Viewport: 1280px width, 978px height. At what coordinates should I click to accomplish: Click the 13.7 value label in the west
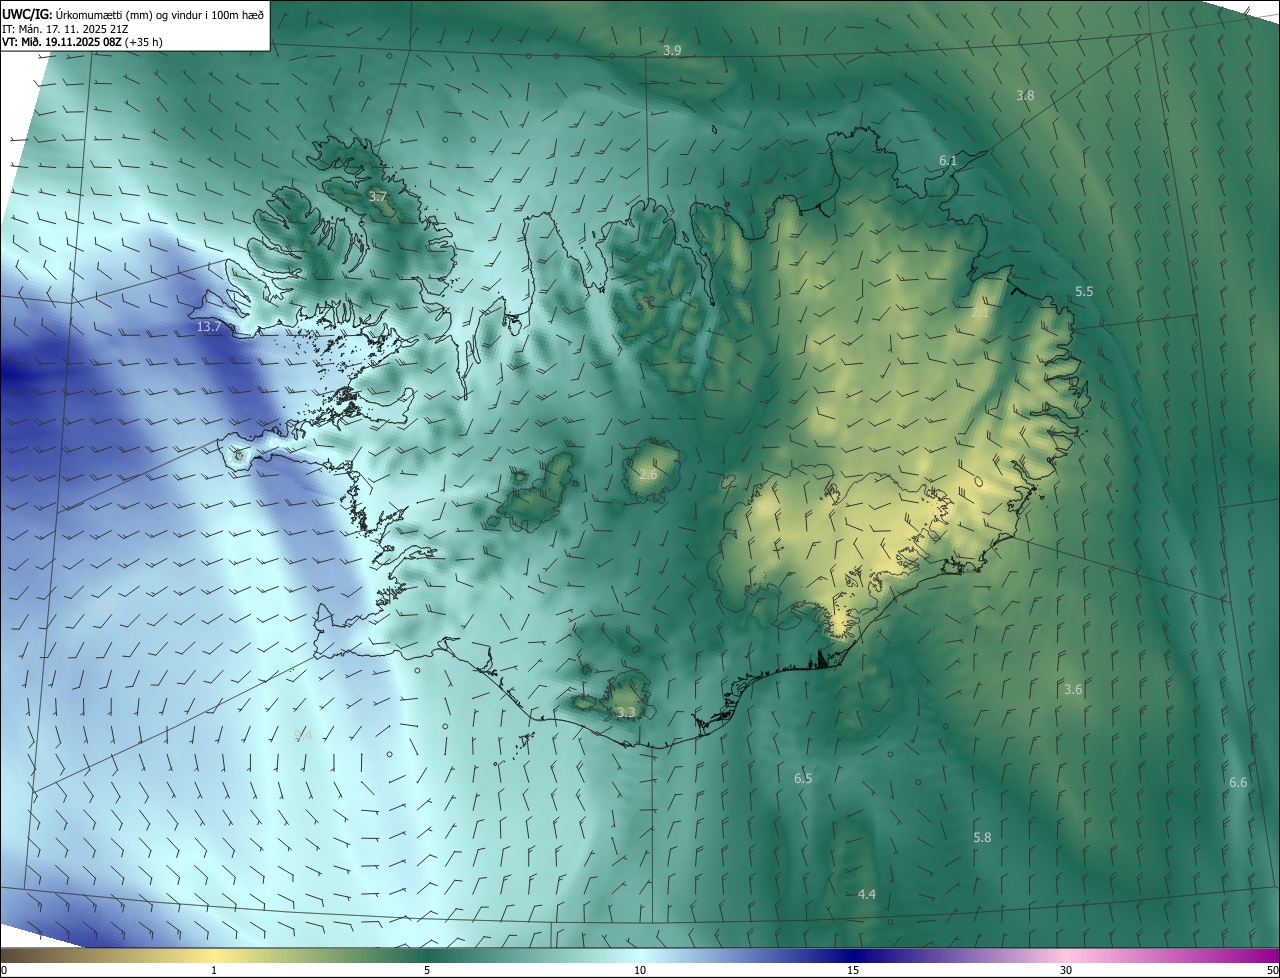[209, 327]
